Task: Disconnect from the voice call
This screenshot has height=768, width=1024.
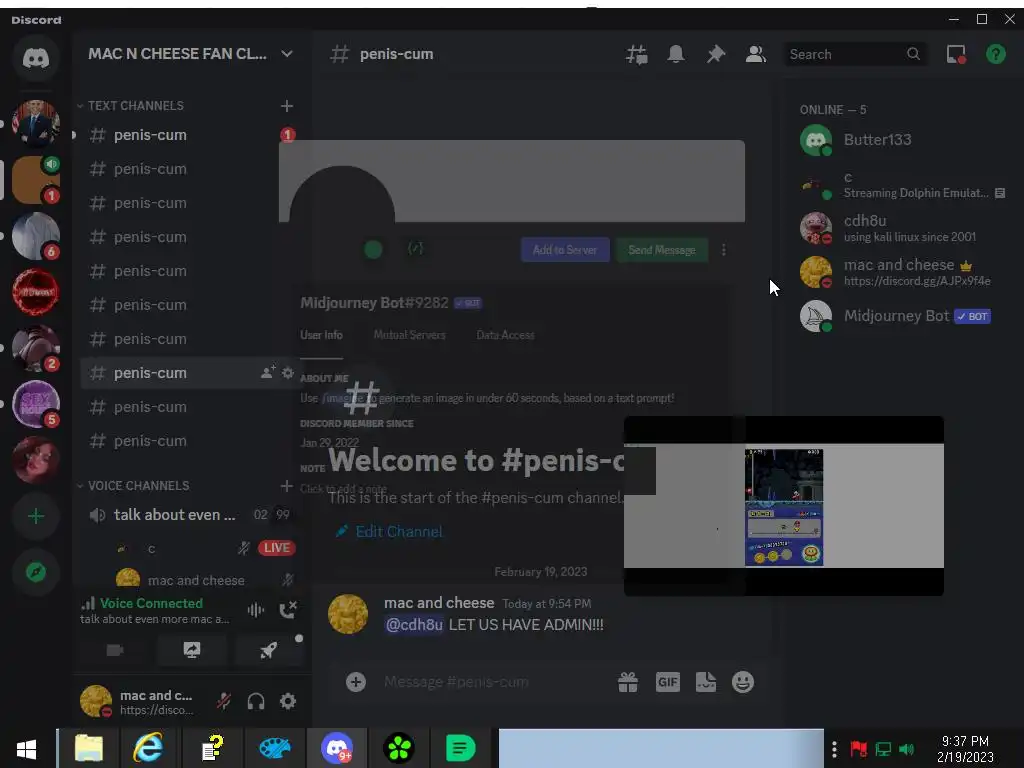Action: (x=288, y=610)
